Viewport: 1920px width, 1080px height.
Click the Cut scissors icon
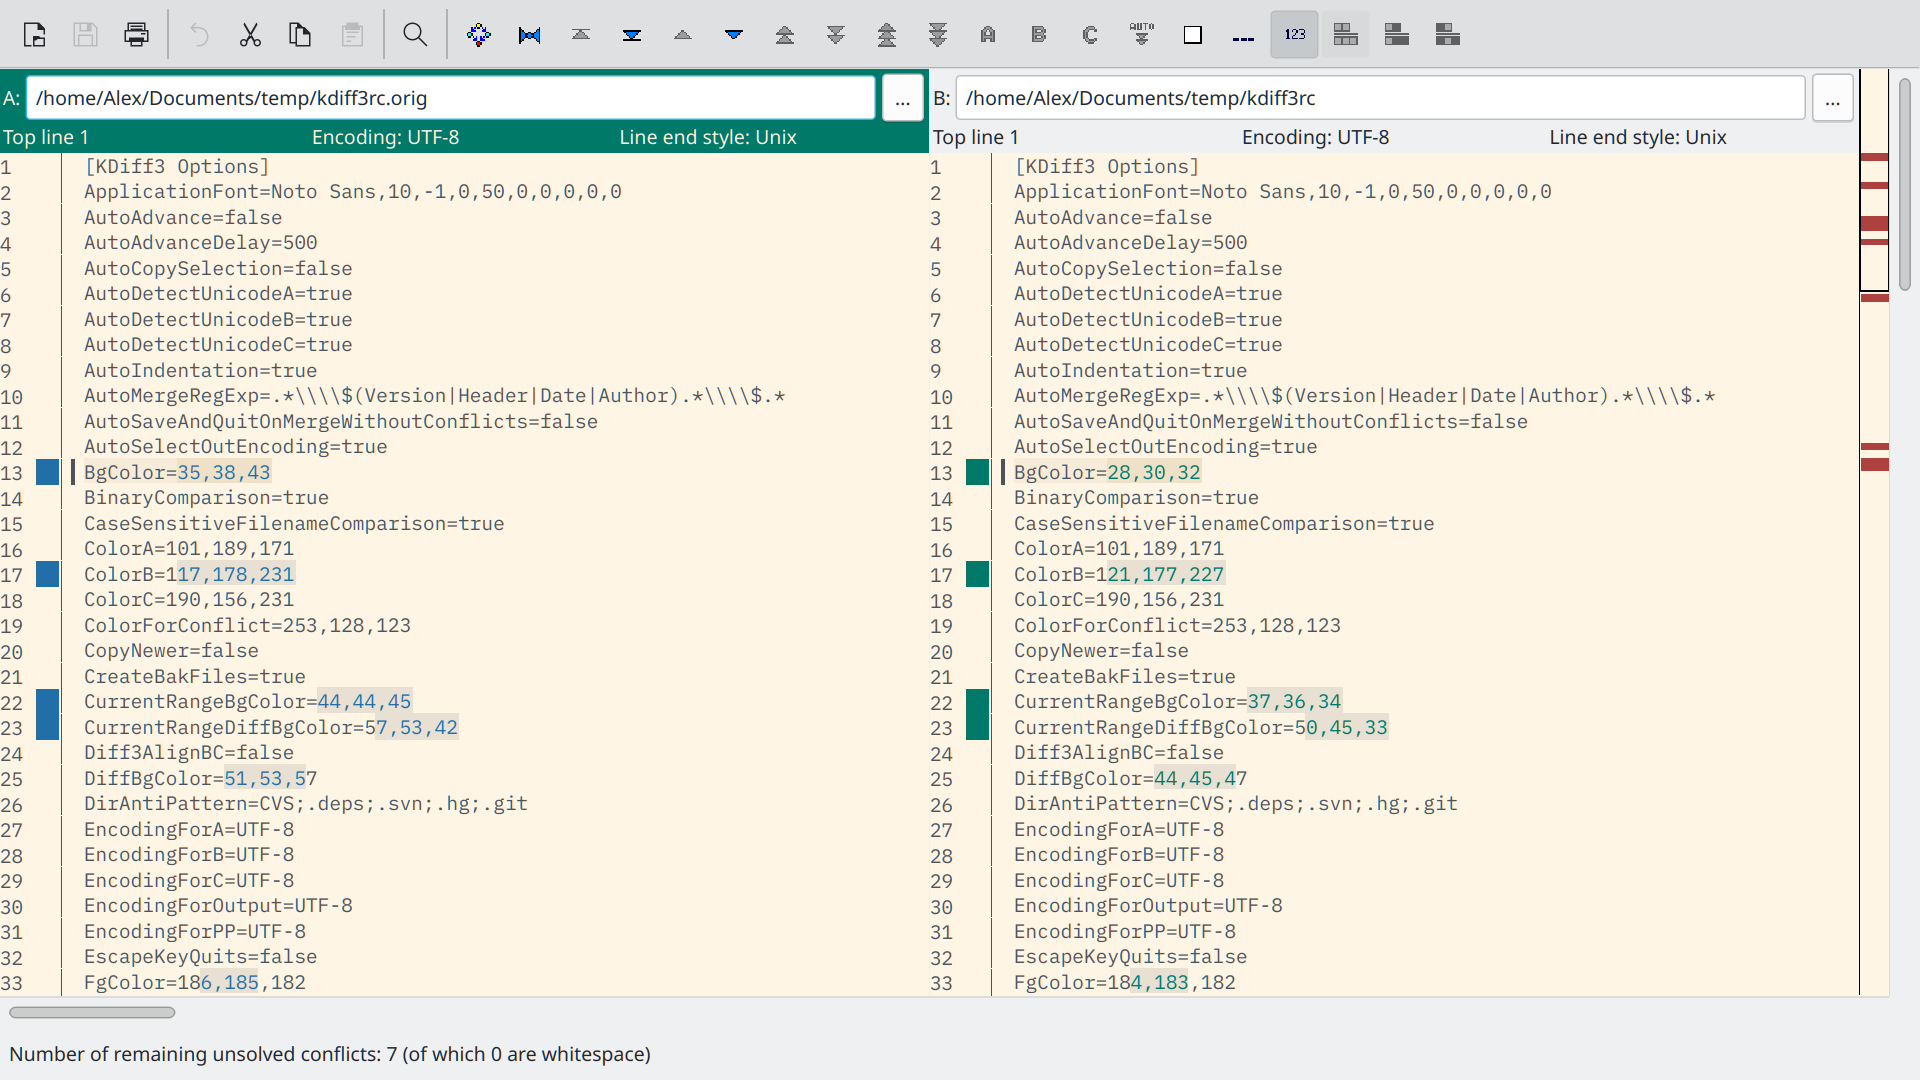click(x=250, y=35)
